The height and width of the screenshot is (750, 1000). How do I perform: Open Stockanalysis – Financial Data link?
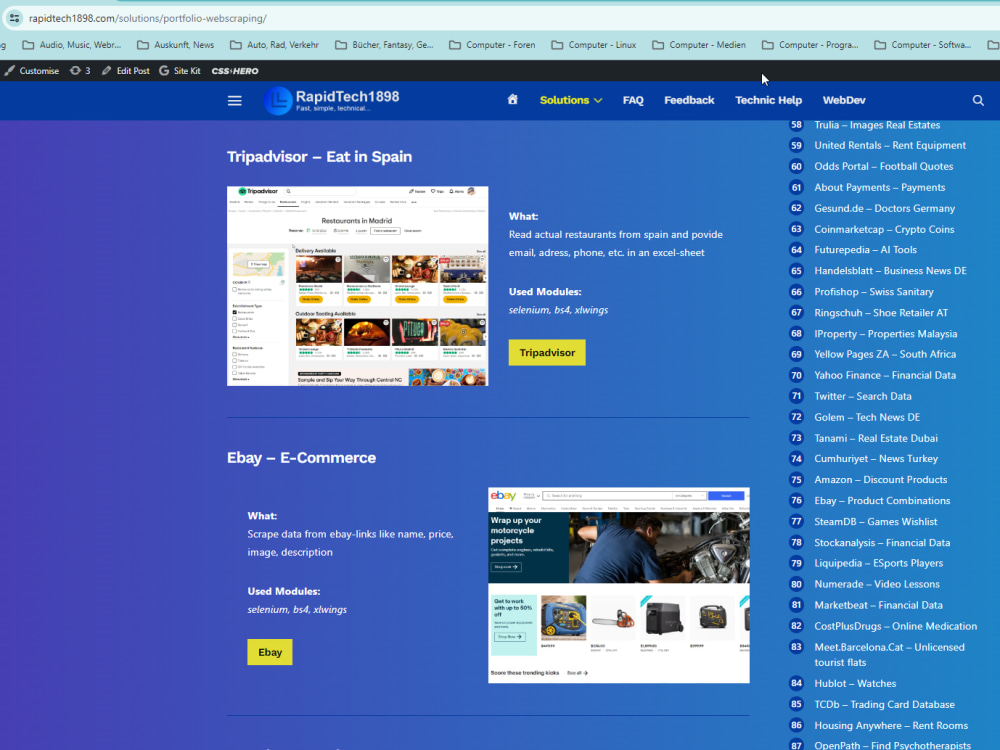click(882, 543)
